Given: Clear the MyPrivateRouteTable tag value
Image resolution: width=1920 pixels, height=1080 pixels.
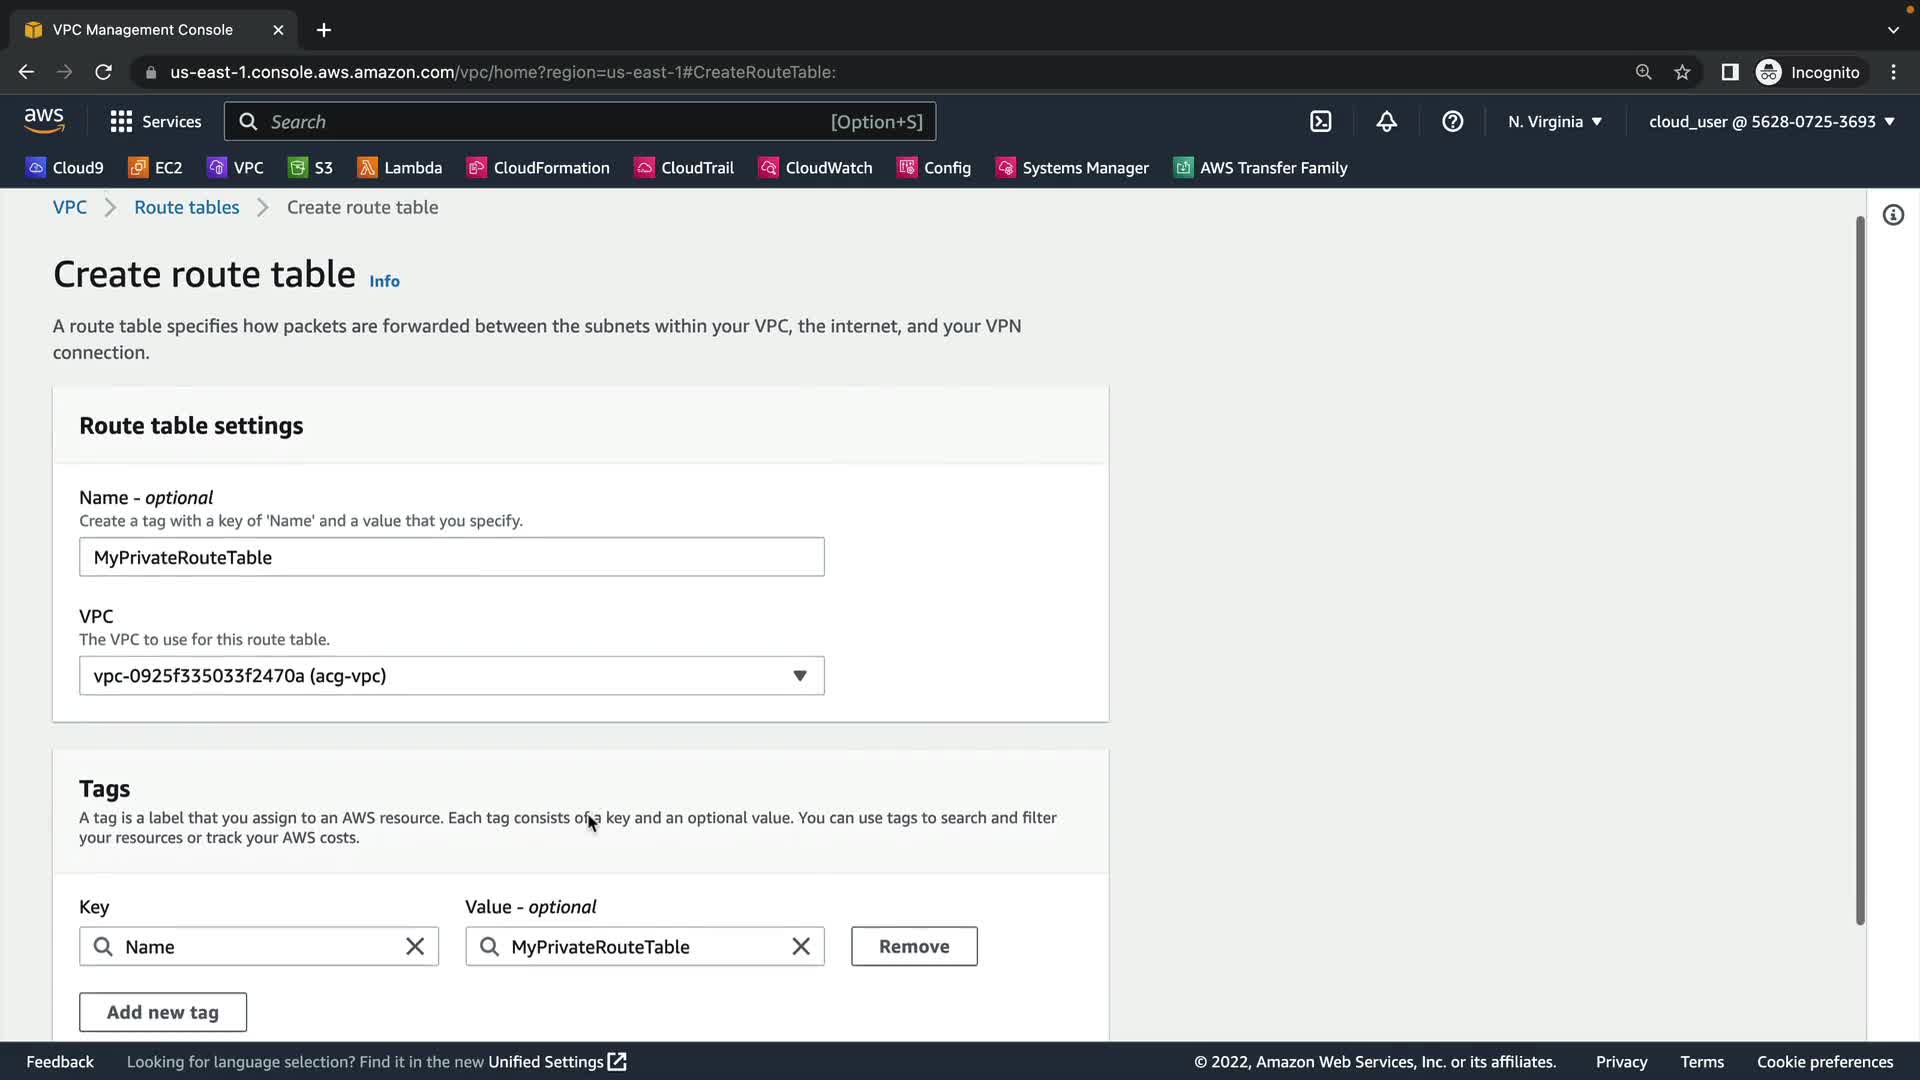Looking at the screenshot, I should [x=801, y=947].
